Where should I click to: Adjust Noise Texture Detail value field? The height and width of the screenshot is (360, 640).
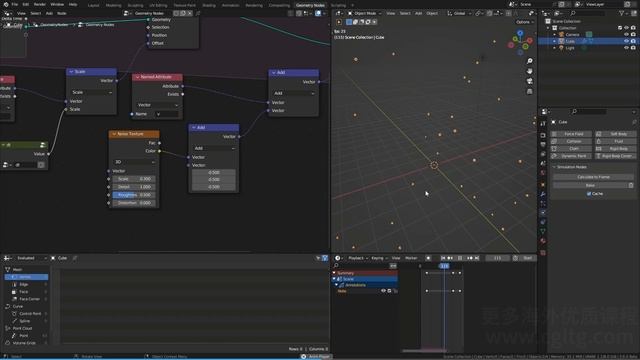pos(134,187)
